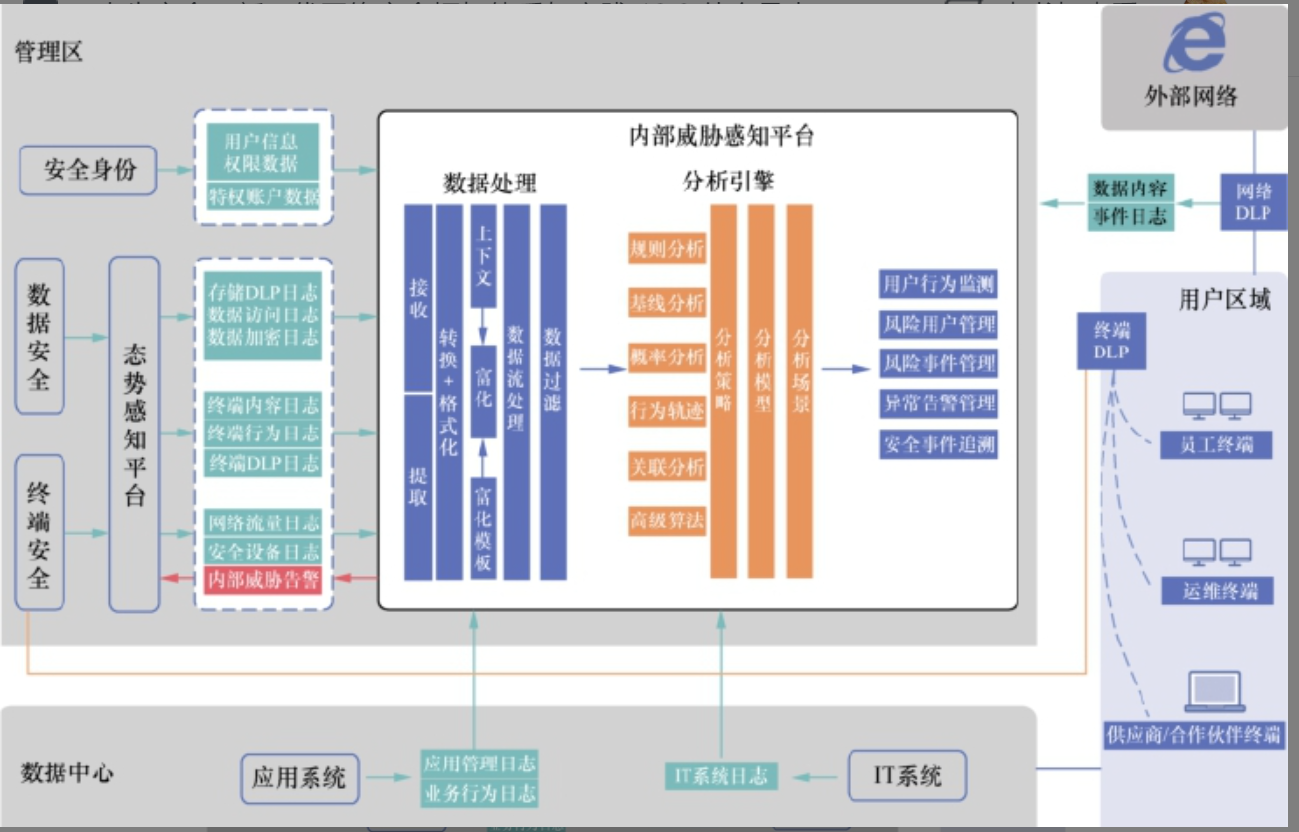This screenshot has width=1299, height=832.
Task: Click the 管理区 heading
Action: (48, 52)
